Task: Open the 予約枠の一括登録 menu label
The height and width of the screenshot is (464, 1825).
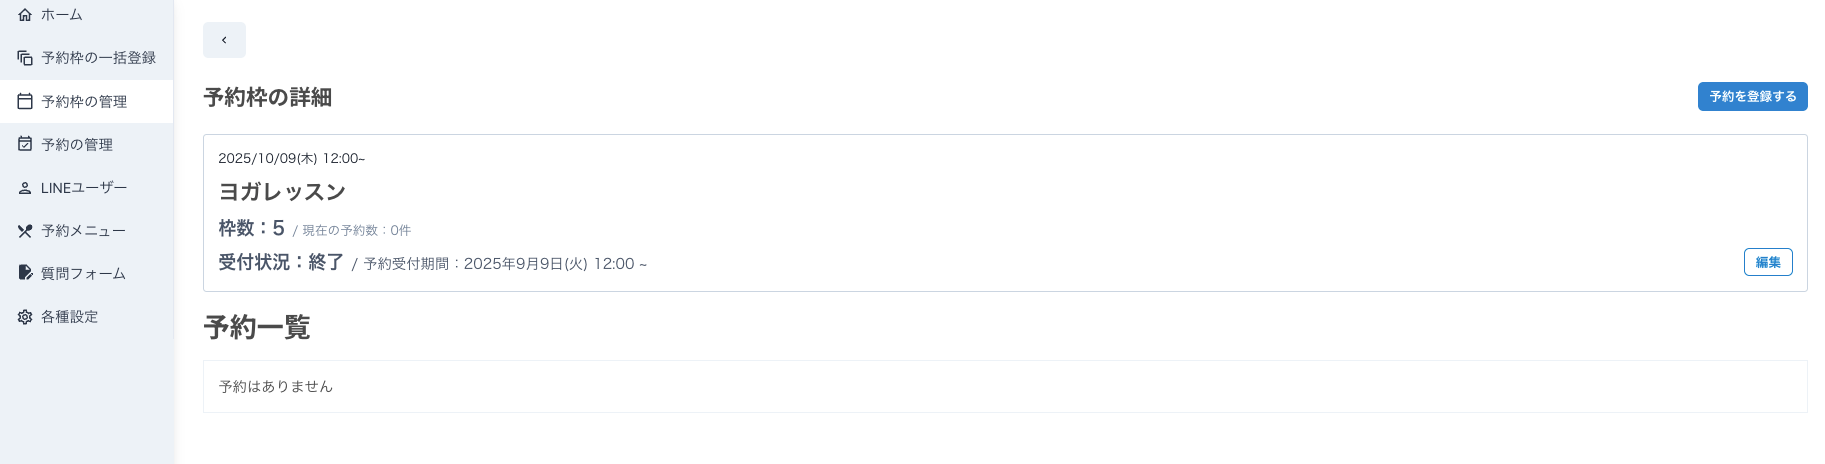Action: (x=98, y=58)
